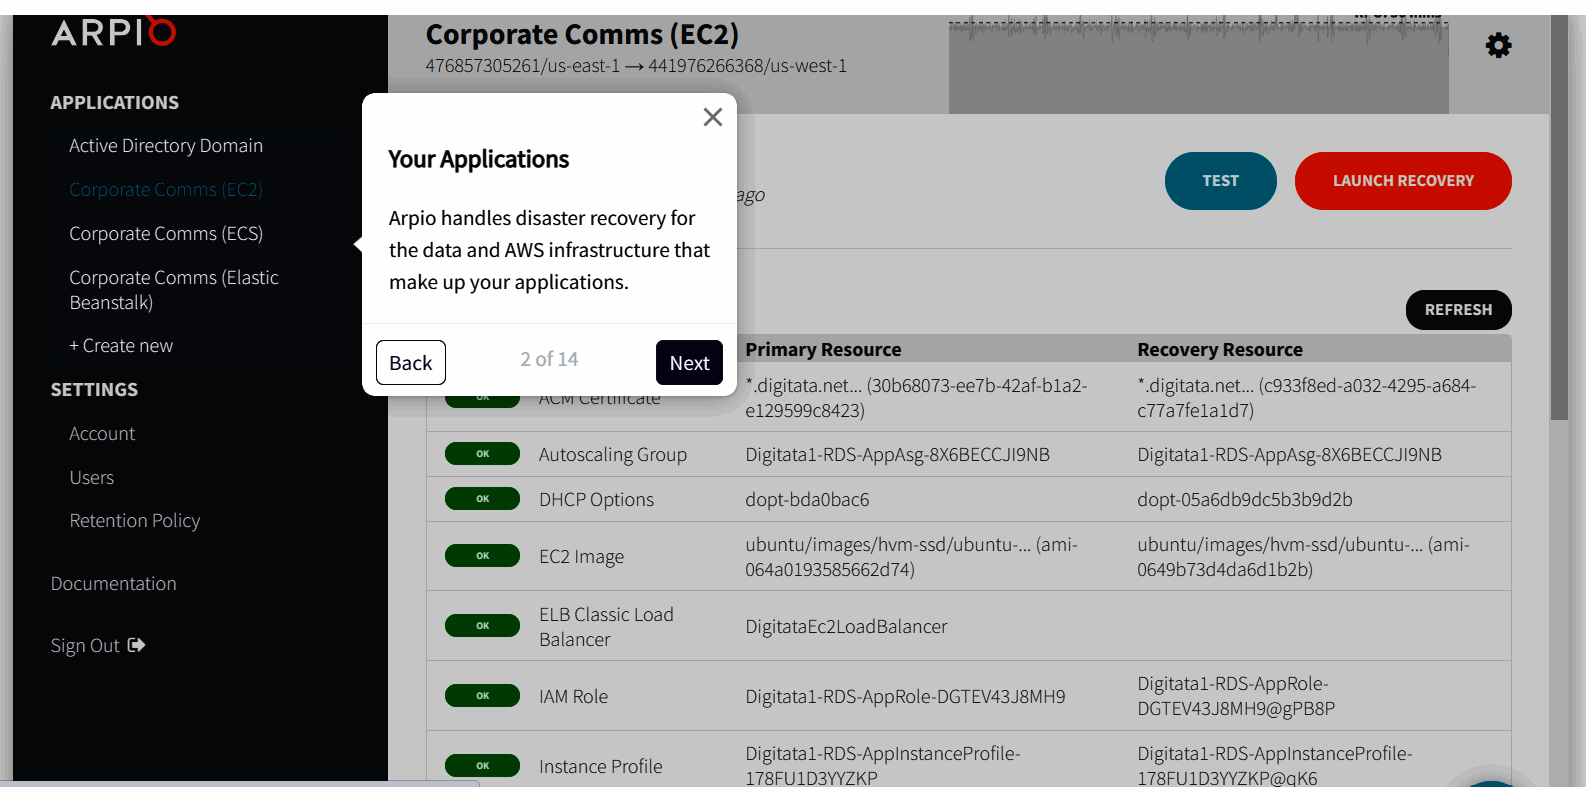Open Corporate Comms (ECS) application

click(166, 234)
